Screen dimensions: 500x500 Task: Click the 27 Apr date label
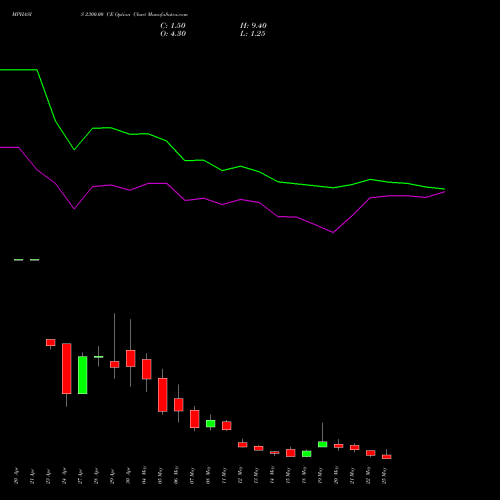click(80, 476)
